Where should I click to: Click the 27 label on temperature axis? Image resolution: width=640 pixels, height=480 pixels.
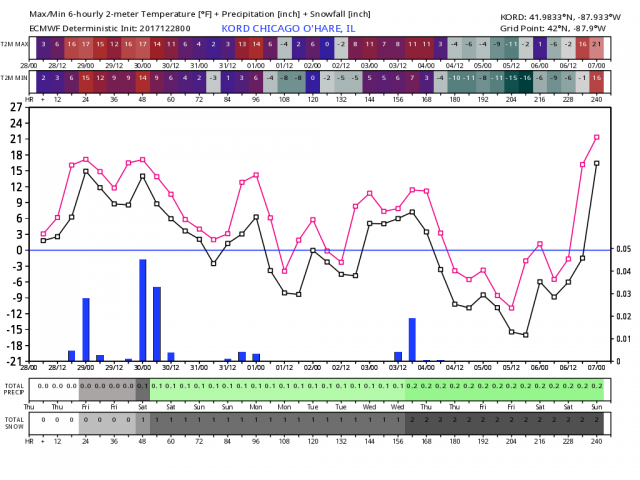17,106
